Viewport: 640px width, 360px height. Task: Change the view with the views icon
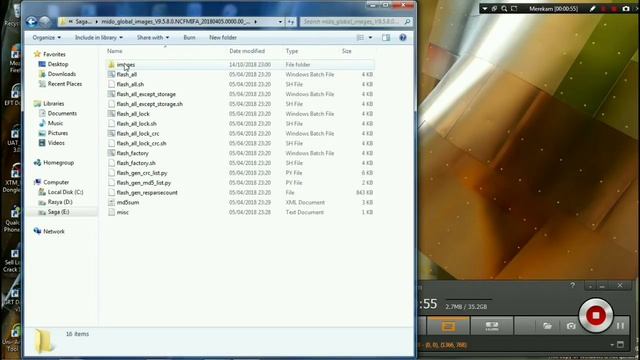click(x=360, y=38)
